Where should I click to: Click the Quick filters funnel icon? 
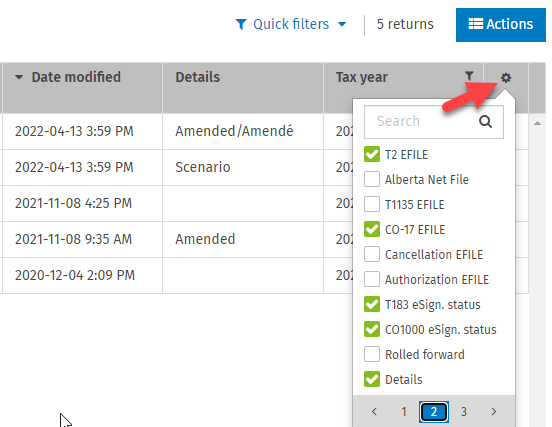(x=241, y=24)
